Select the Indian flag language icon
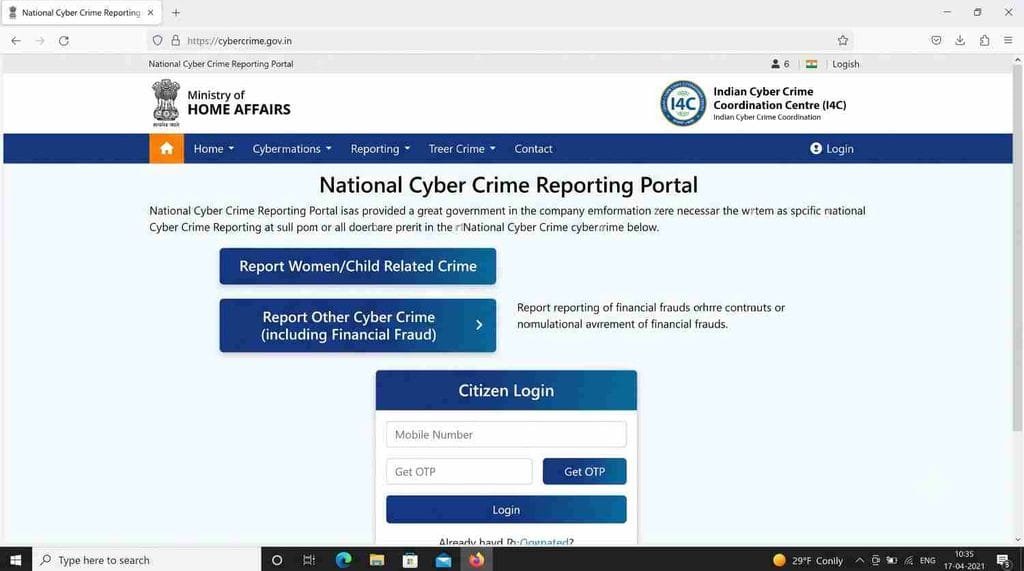1024x571 pixels. pyautogui.click(x=811, y=64)
